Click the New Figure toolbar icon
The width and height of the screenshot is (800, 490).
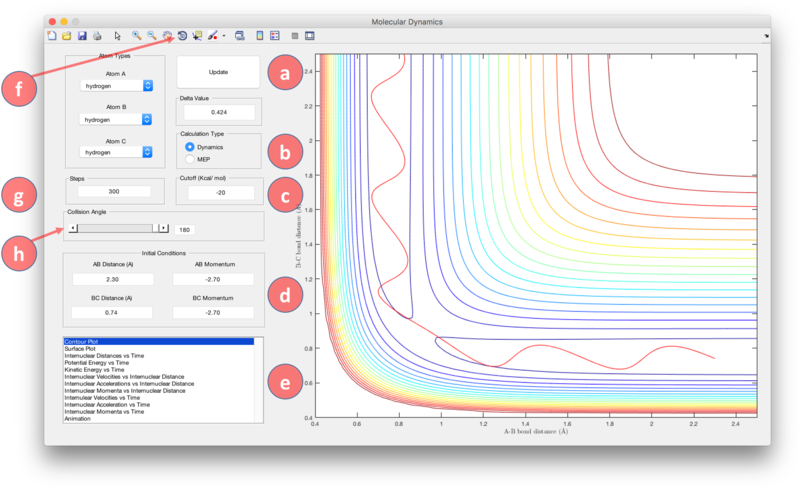point(52,36)
